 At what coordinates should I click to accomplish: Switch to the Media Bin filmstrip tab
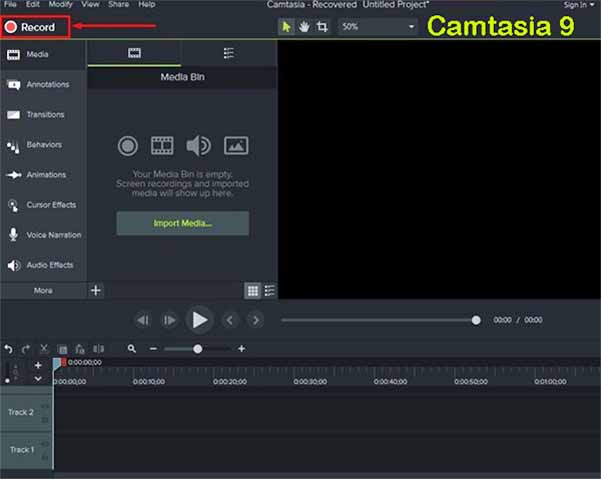click(x=134, y=53)
